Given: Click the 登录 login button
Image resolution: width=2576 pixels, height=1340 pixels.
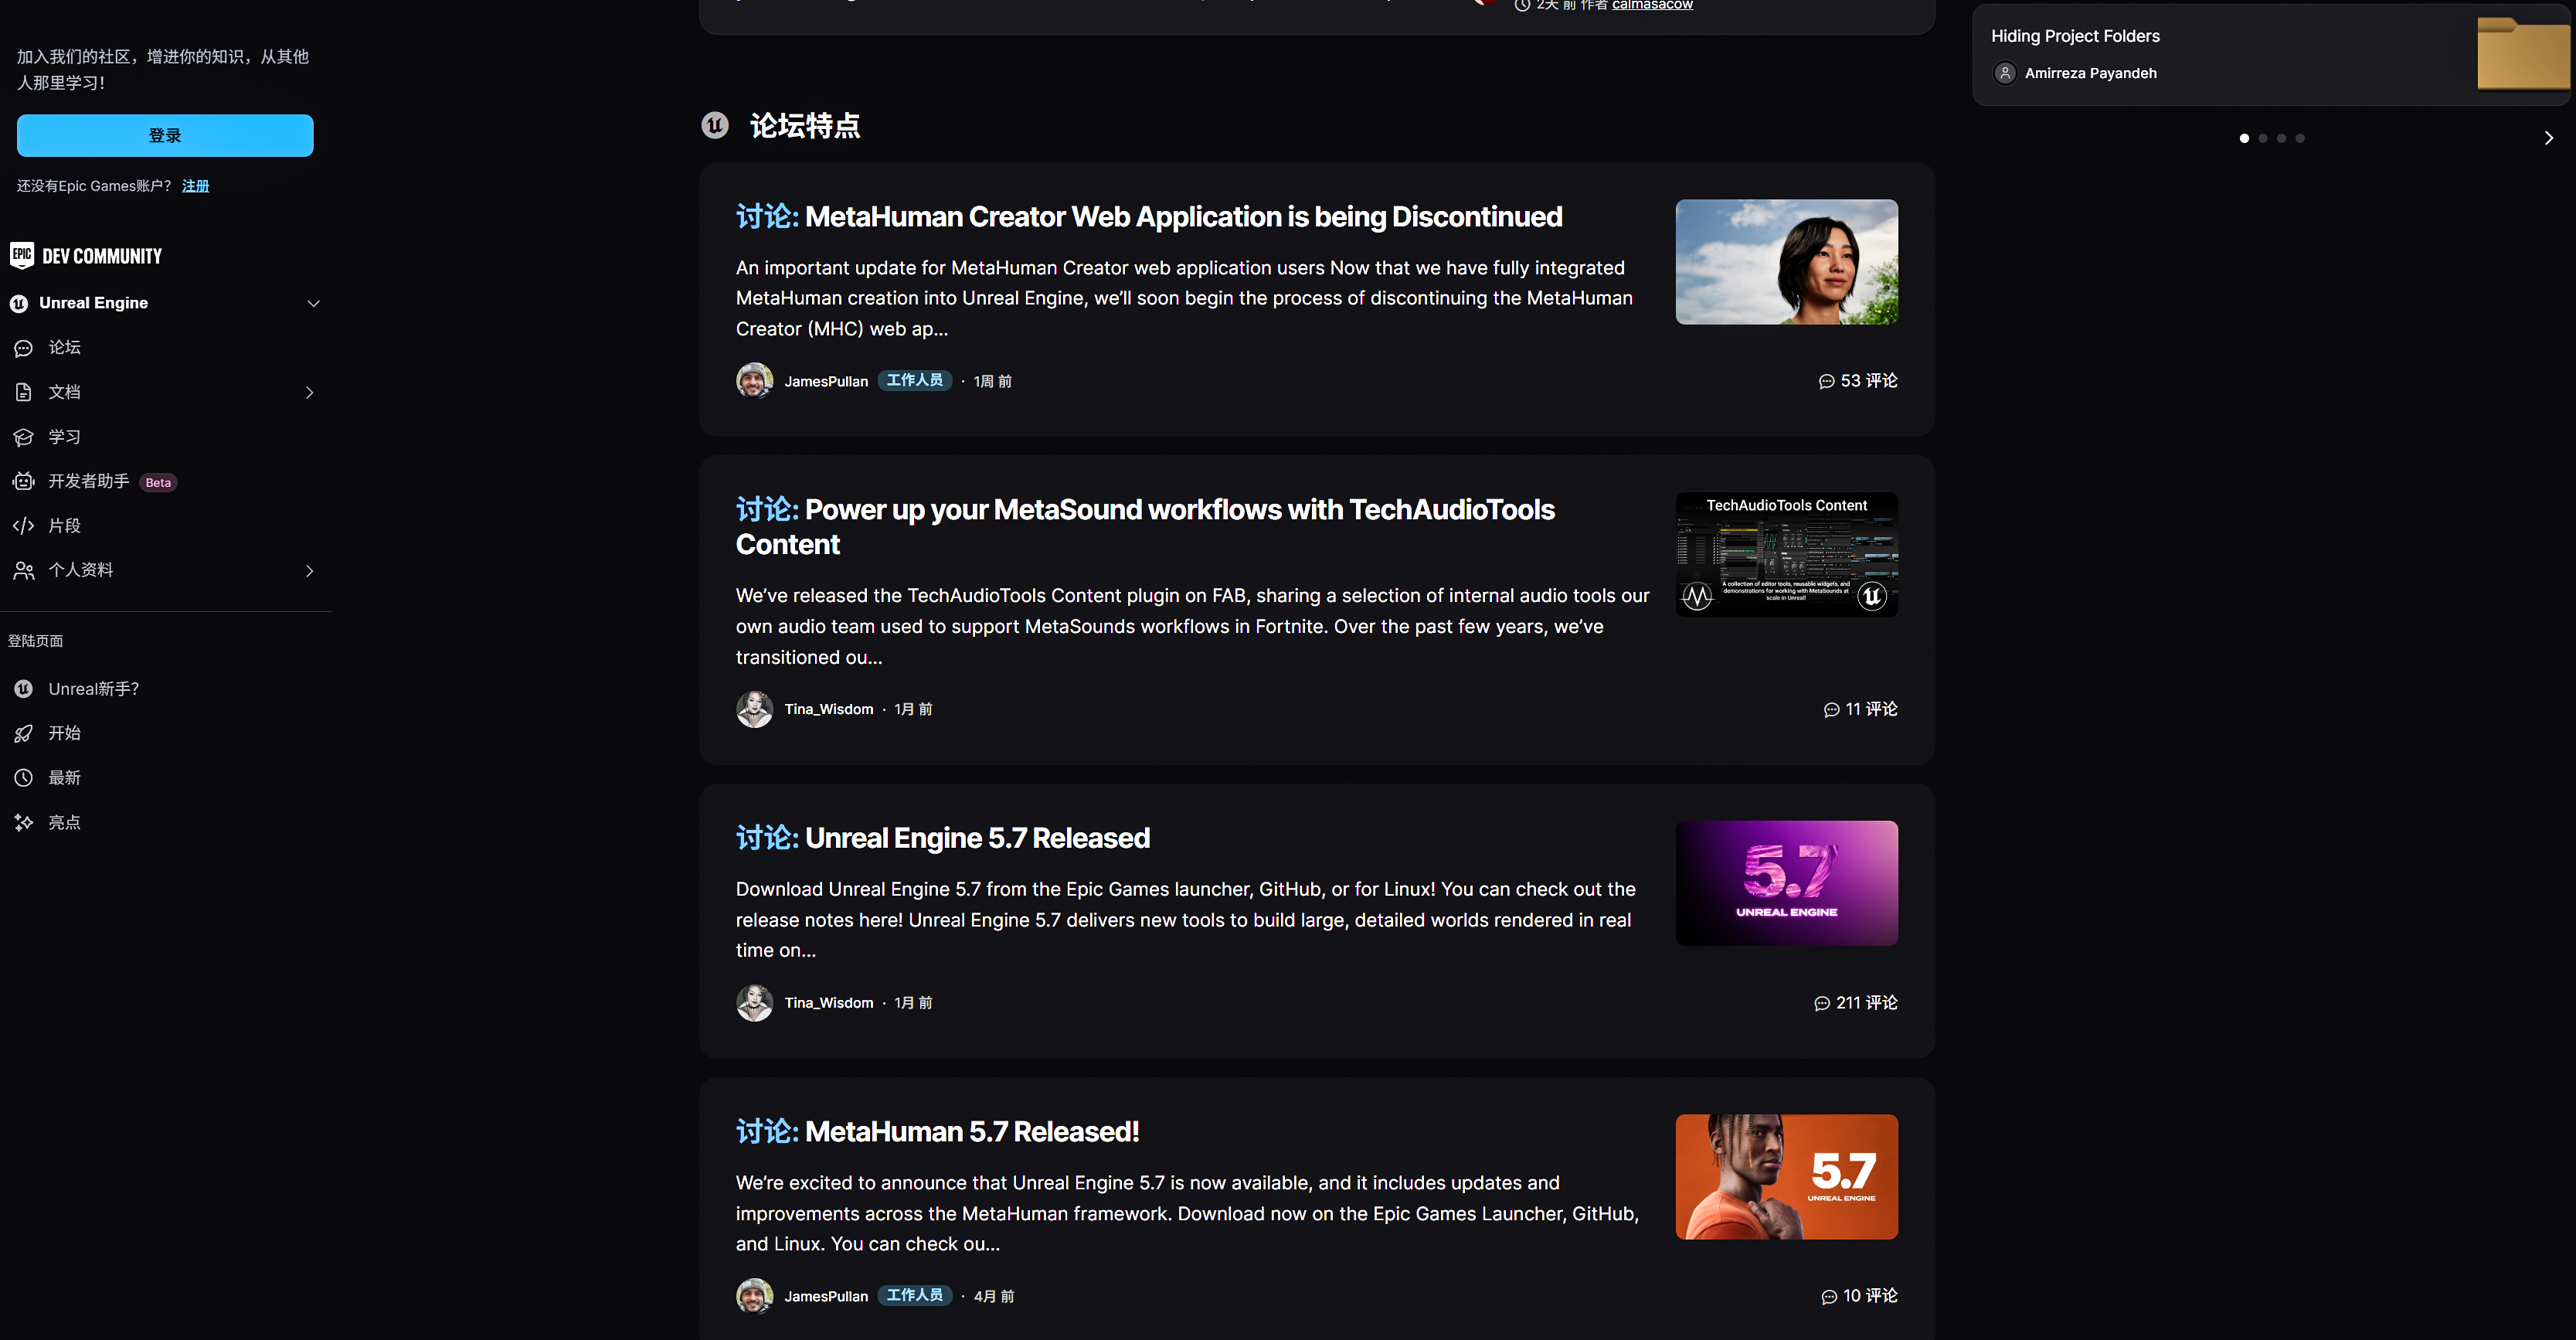Looking at the screenshot, I should coord(165,135).
